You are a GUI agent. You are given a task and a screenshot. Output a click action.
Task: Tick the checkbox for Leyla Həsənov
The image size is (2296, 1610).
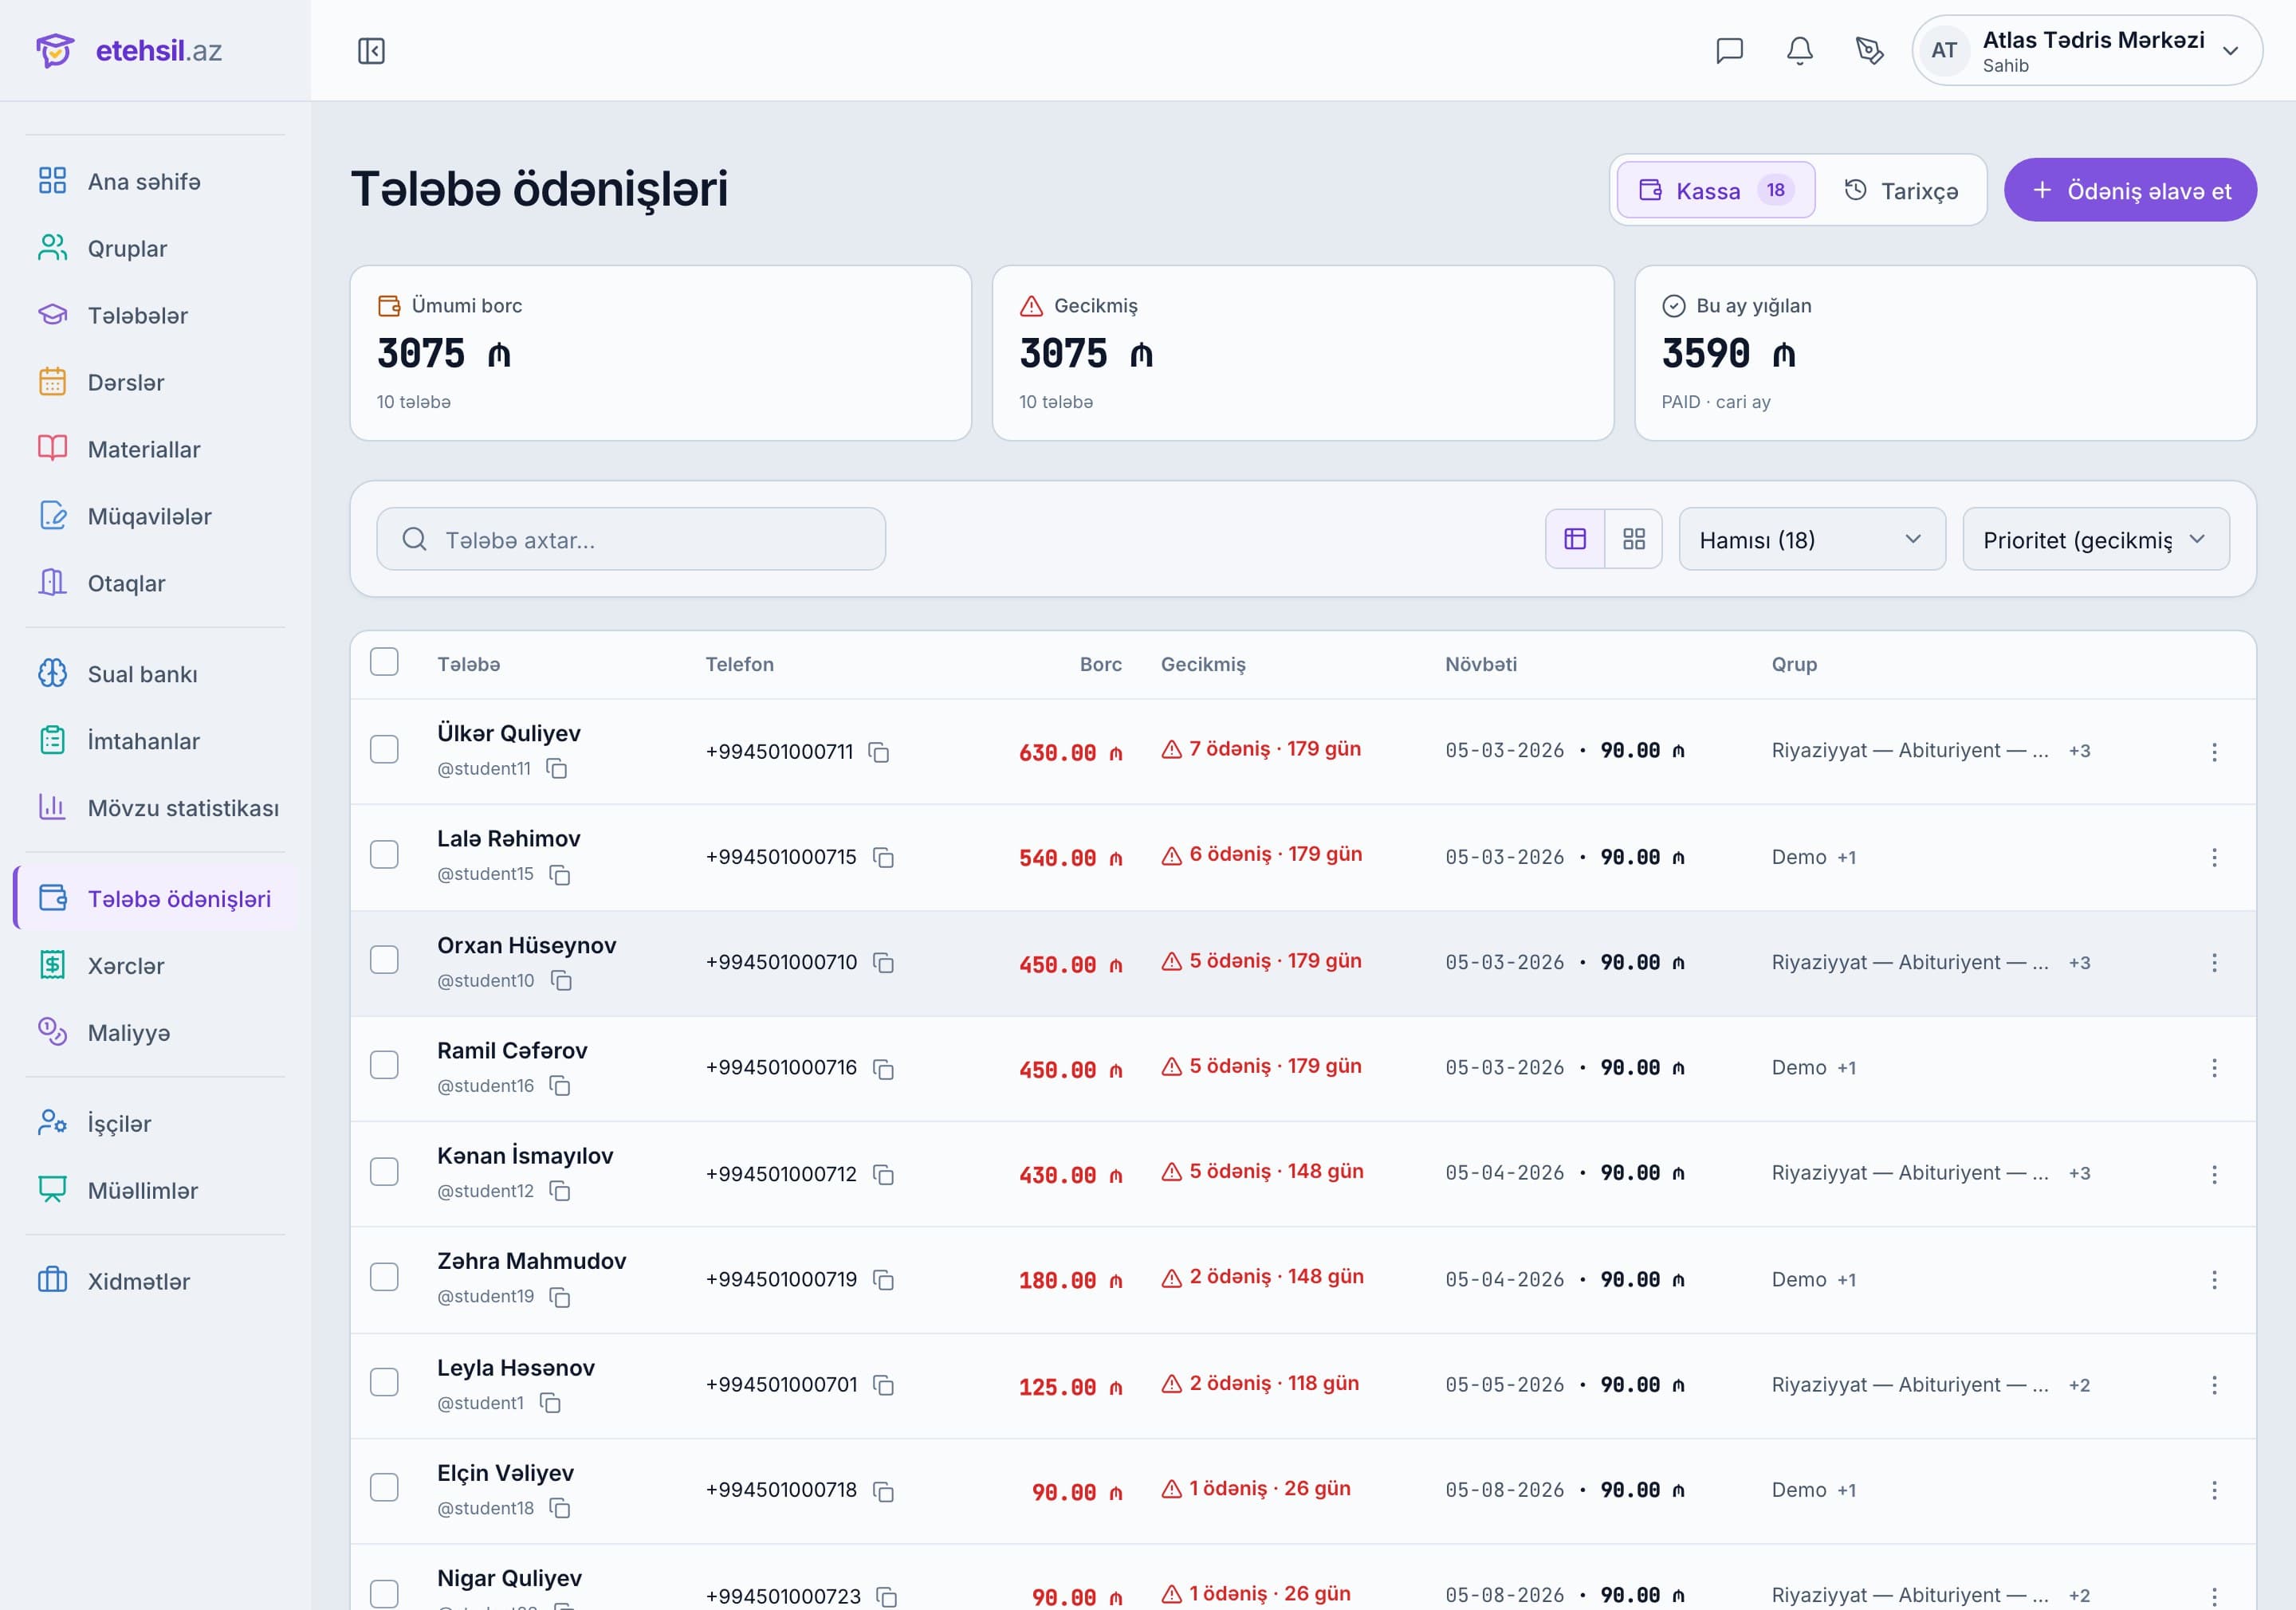click(x=384, y=1383)
